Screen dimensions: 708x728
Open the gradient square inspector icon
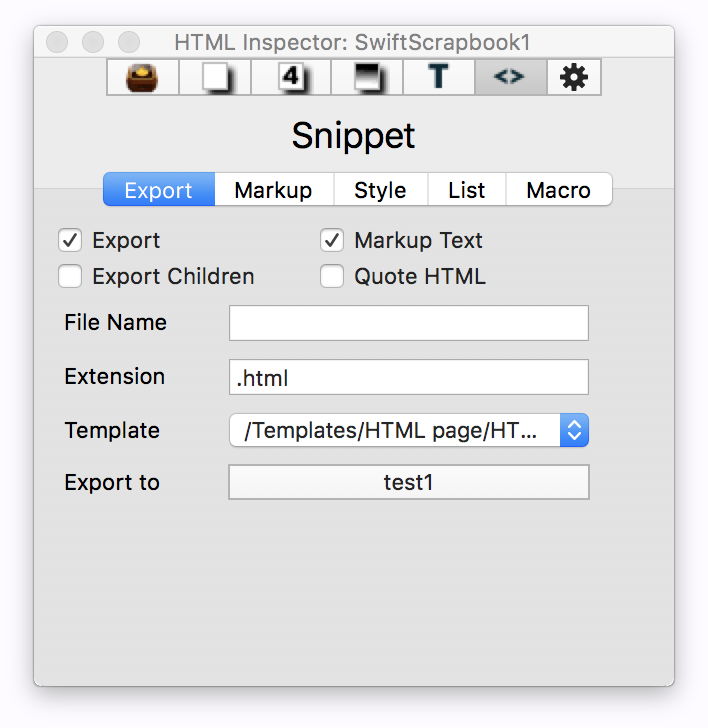pyautogui.click(x=367, y=77)
